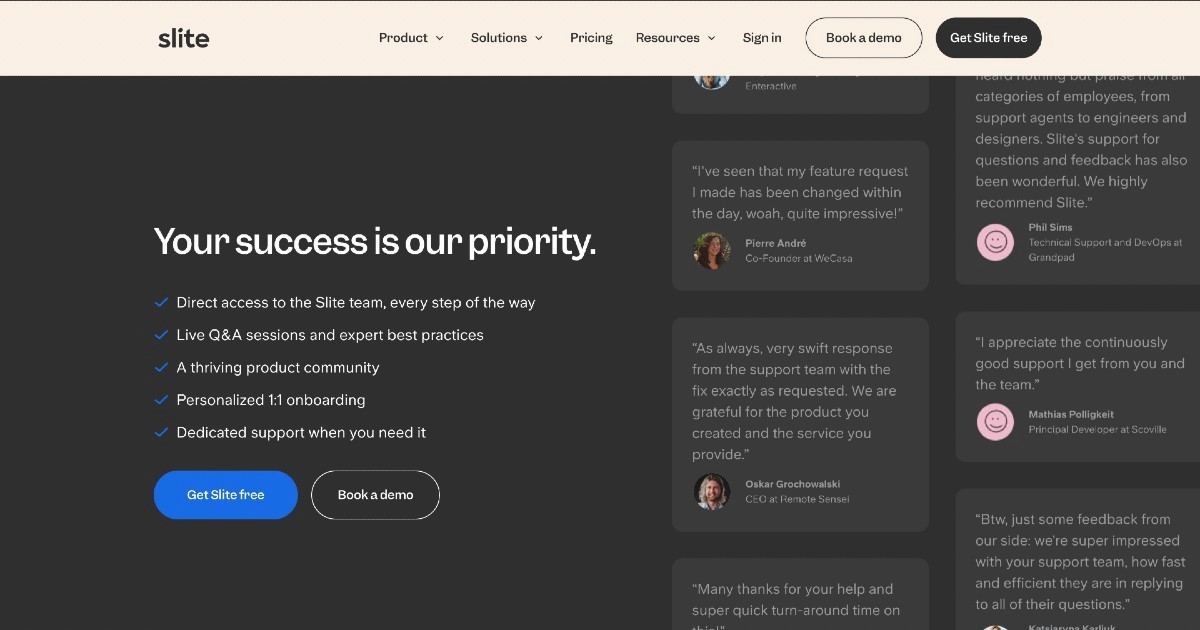
Task: Click checkmark beside Personalized 1:1 onboarding
Action: point(161,400)
